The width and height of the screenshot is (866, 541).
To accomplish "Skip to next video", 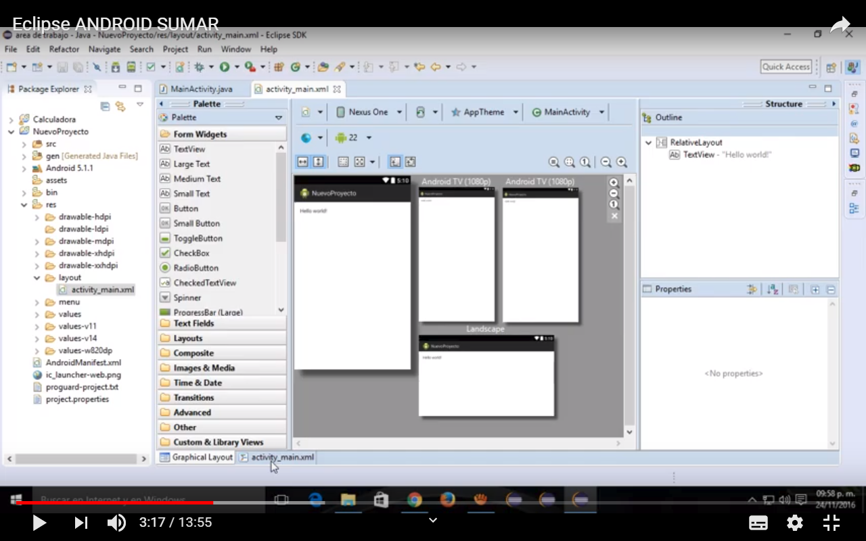I will pos(81,522).
